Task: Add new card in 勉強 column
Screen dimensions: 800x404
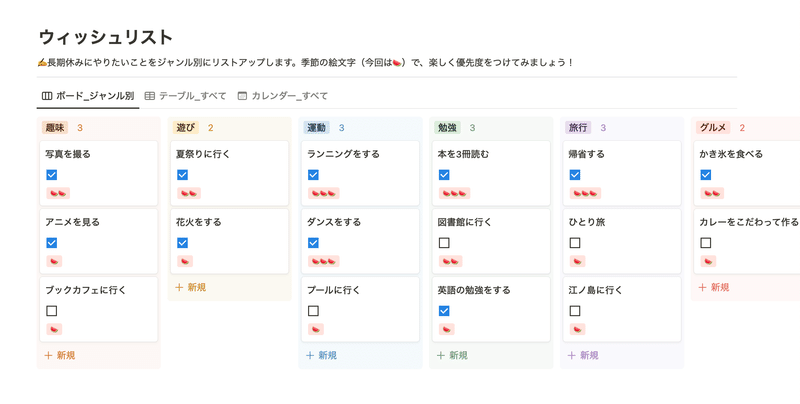Action: [452, 356]
